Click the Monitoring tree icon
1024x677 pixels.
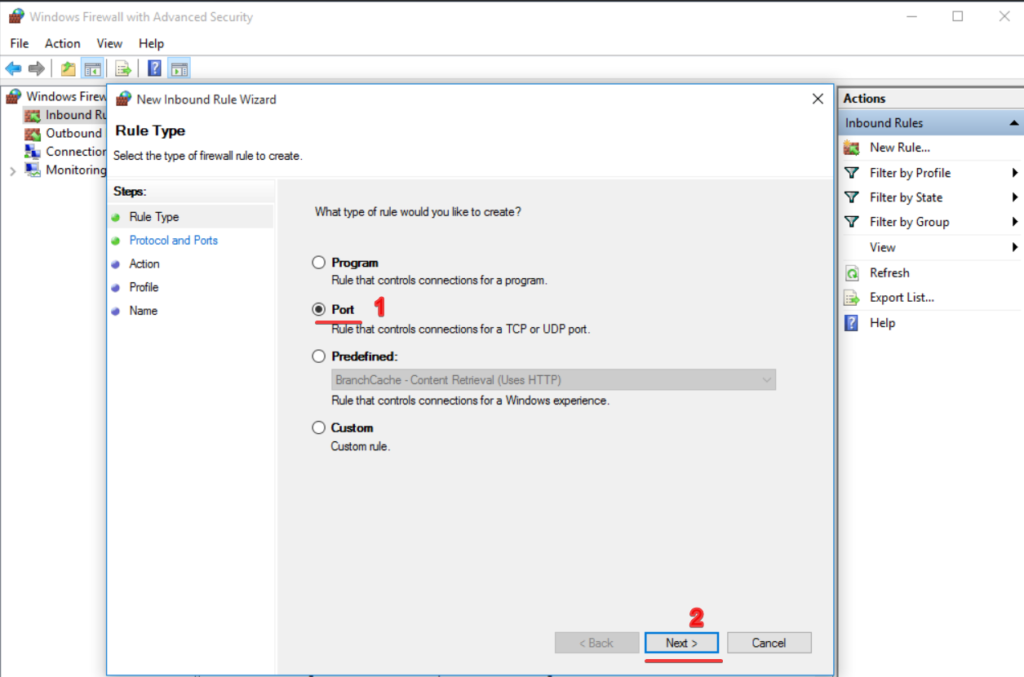pos(32,170)
